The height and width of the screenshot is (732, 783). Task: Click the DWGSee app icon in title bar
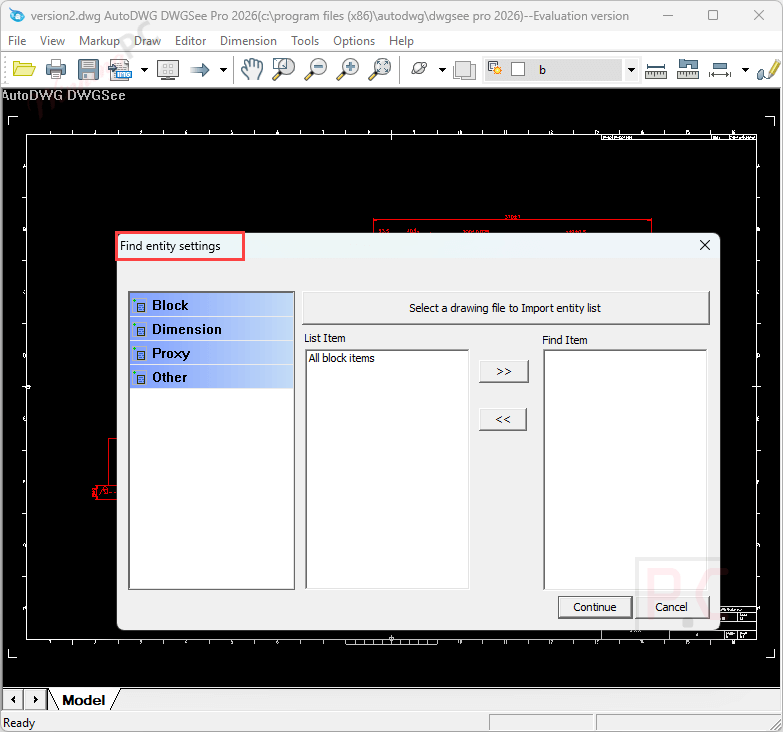tap(16, 15)
